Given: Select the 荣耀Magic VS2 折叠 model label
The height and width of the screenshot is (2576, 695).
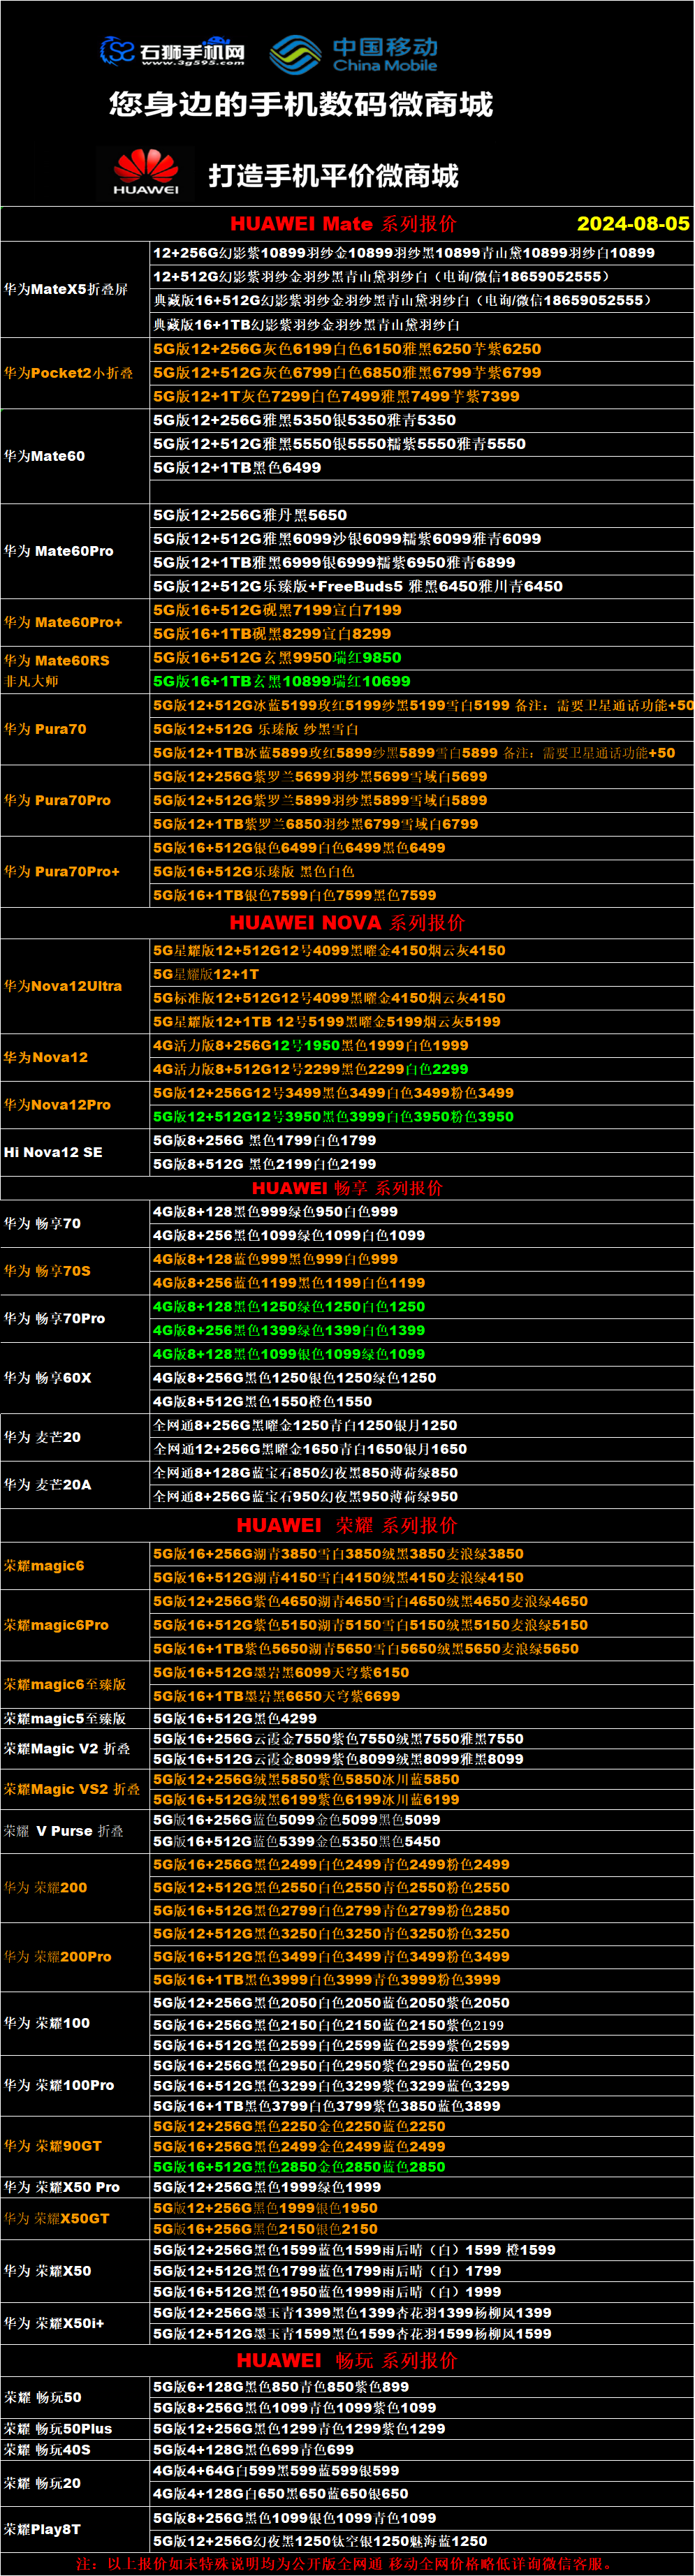Looking at the screenshot, I should click(x=72, y=1789).
